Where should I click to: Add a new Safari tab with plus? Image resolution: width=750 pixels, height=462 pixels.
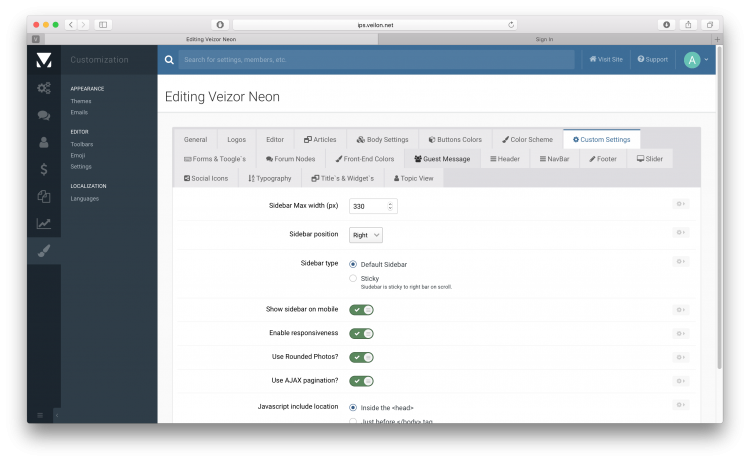(x=717, y=39)
